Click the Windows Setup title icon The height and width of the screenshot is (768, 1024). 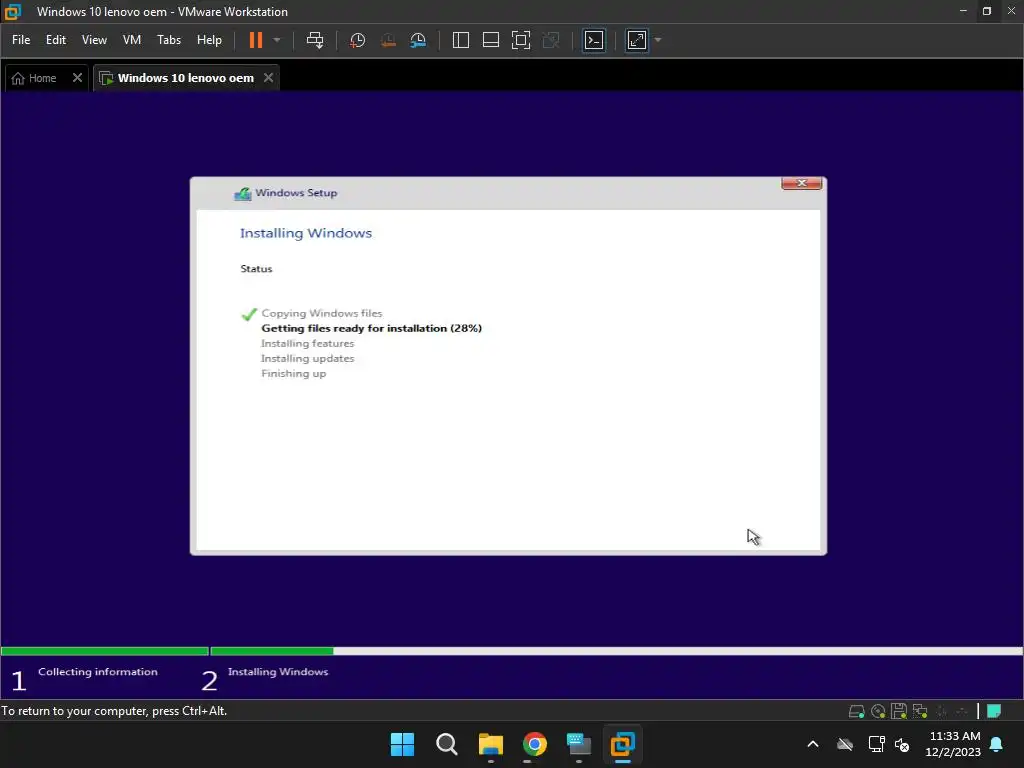click(x=243, y=193)
